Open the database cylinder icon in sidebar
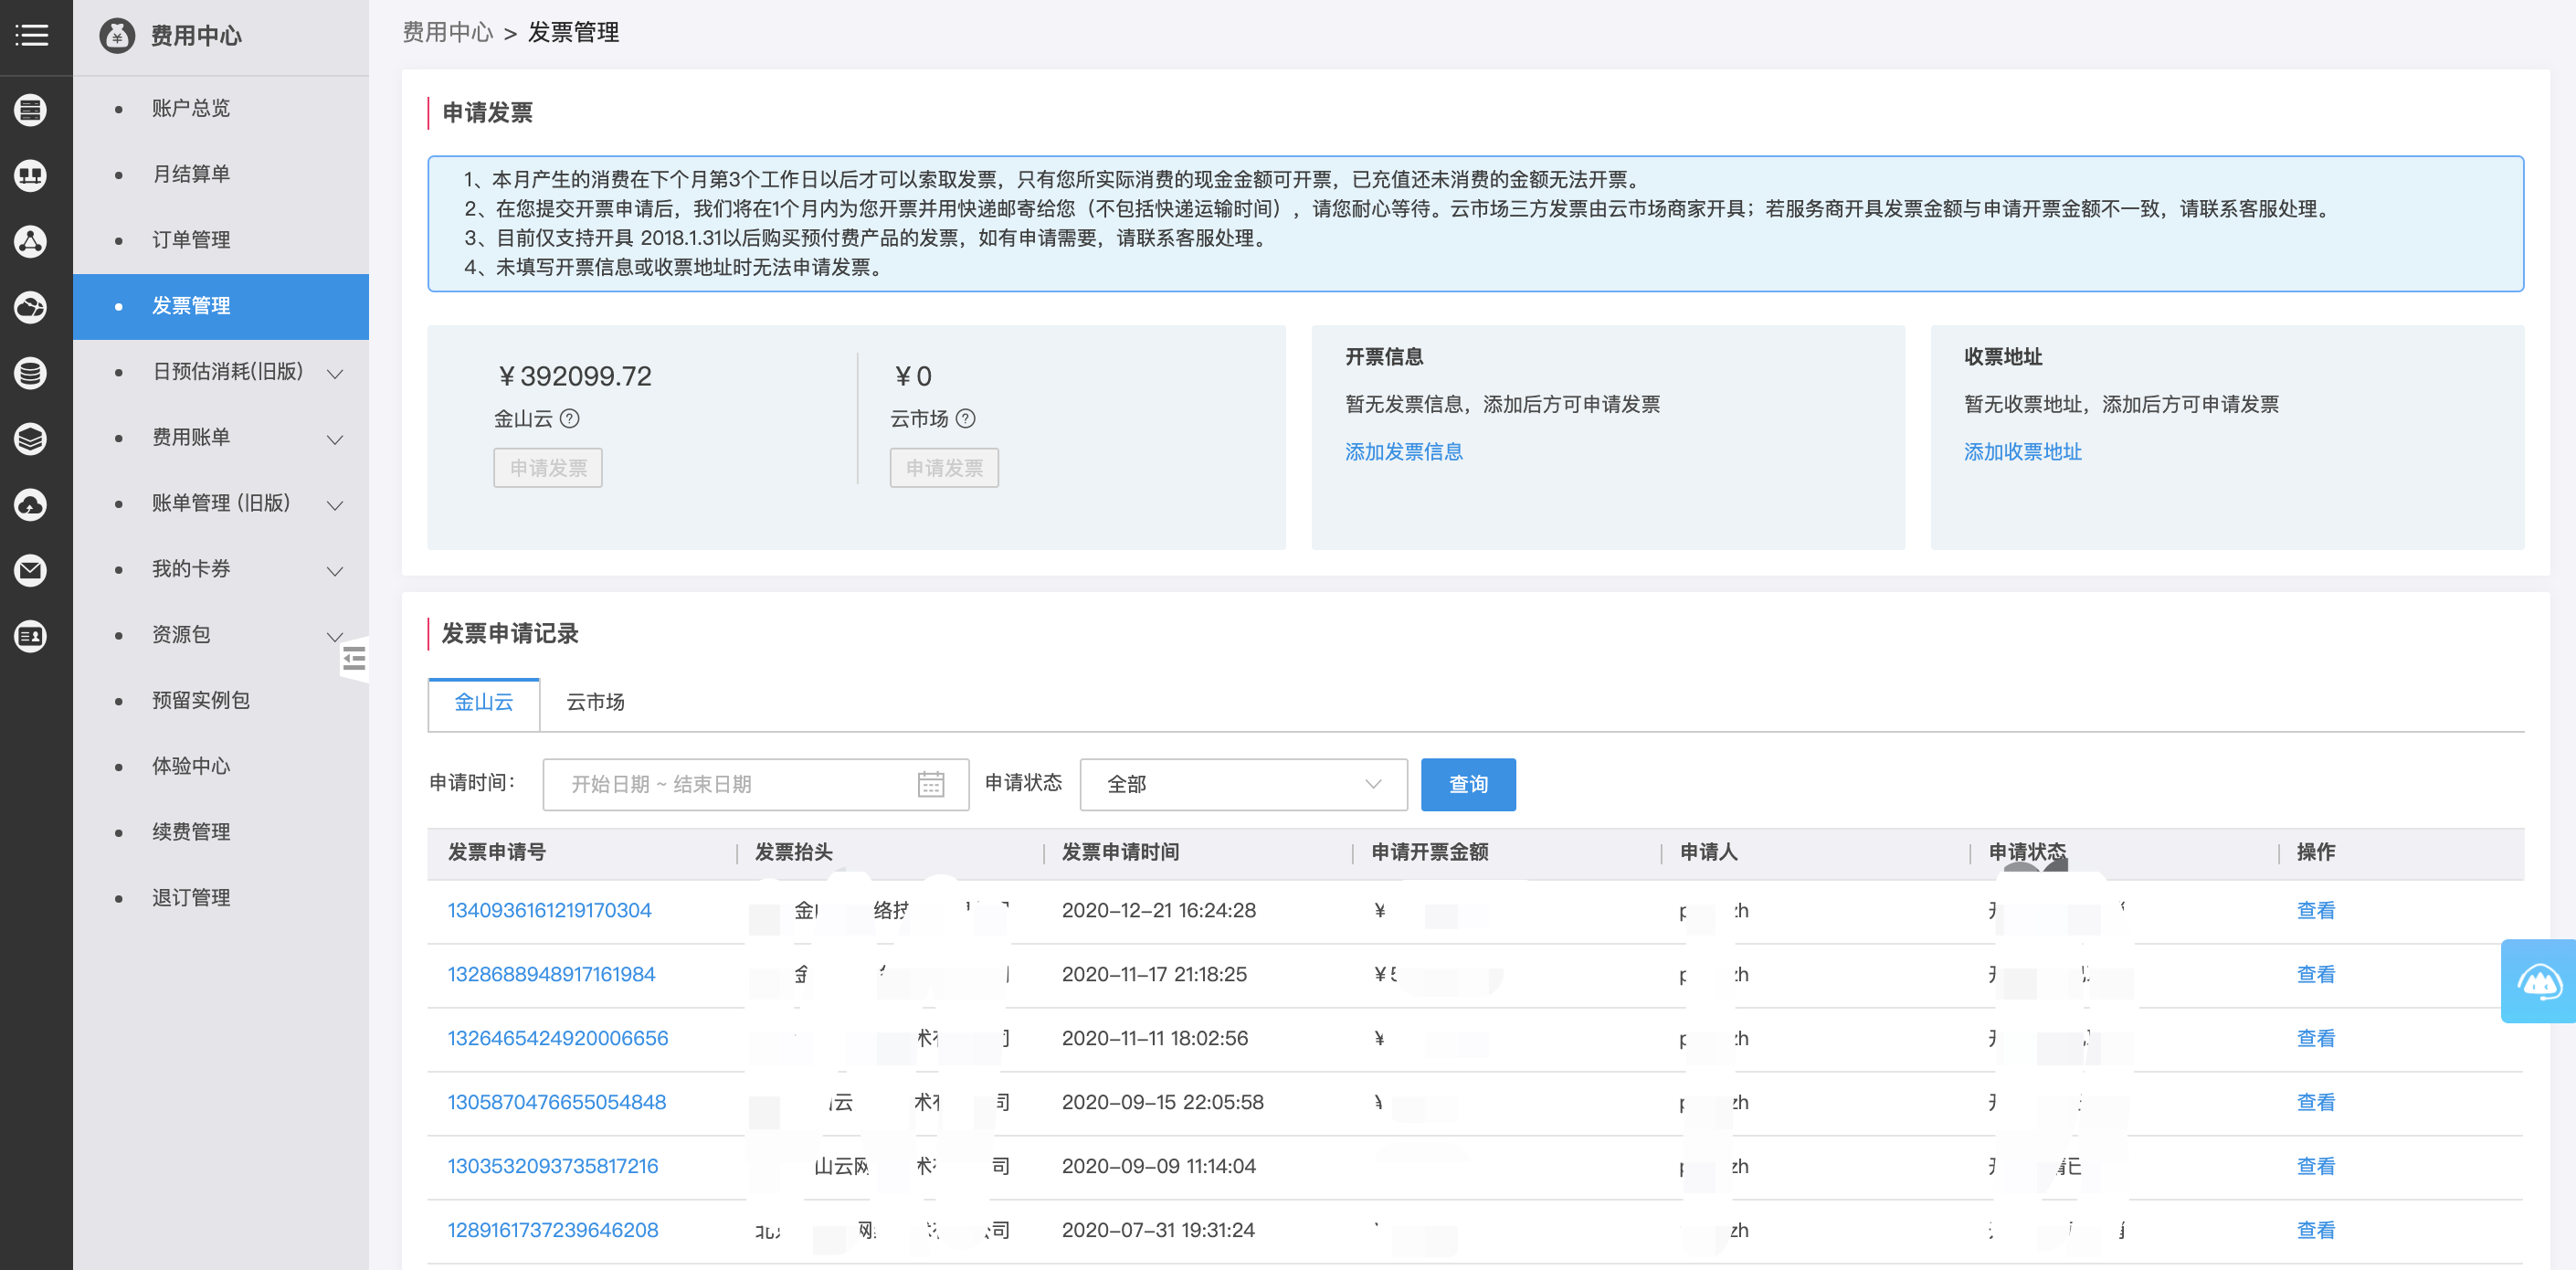This screenshot has width=2576, height=1270. (x=31, y=373)
